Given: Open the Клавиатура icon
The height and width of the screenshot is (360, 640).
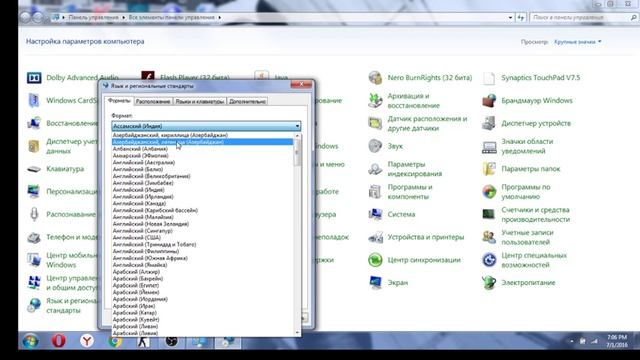Looking at the screenshot, I should point(34,169).
